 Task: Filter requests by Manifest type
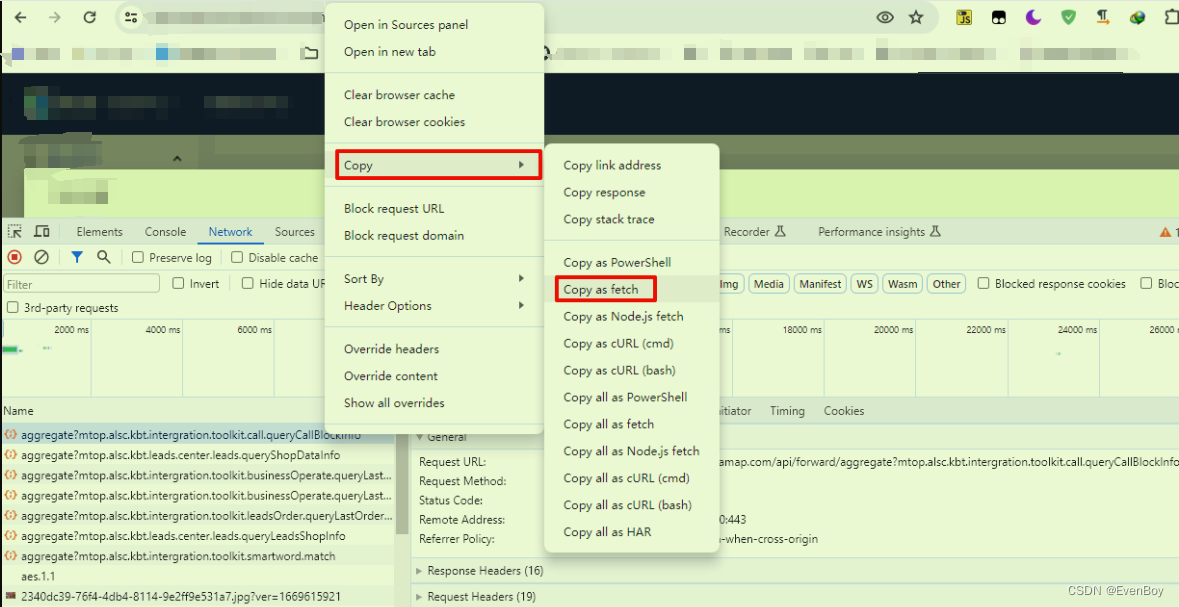820,284
